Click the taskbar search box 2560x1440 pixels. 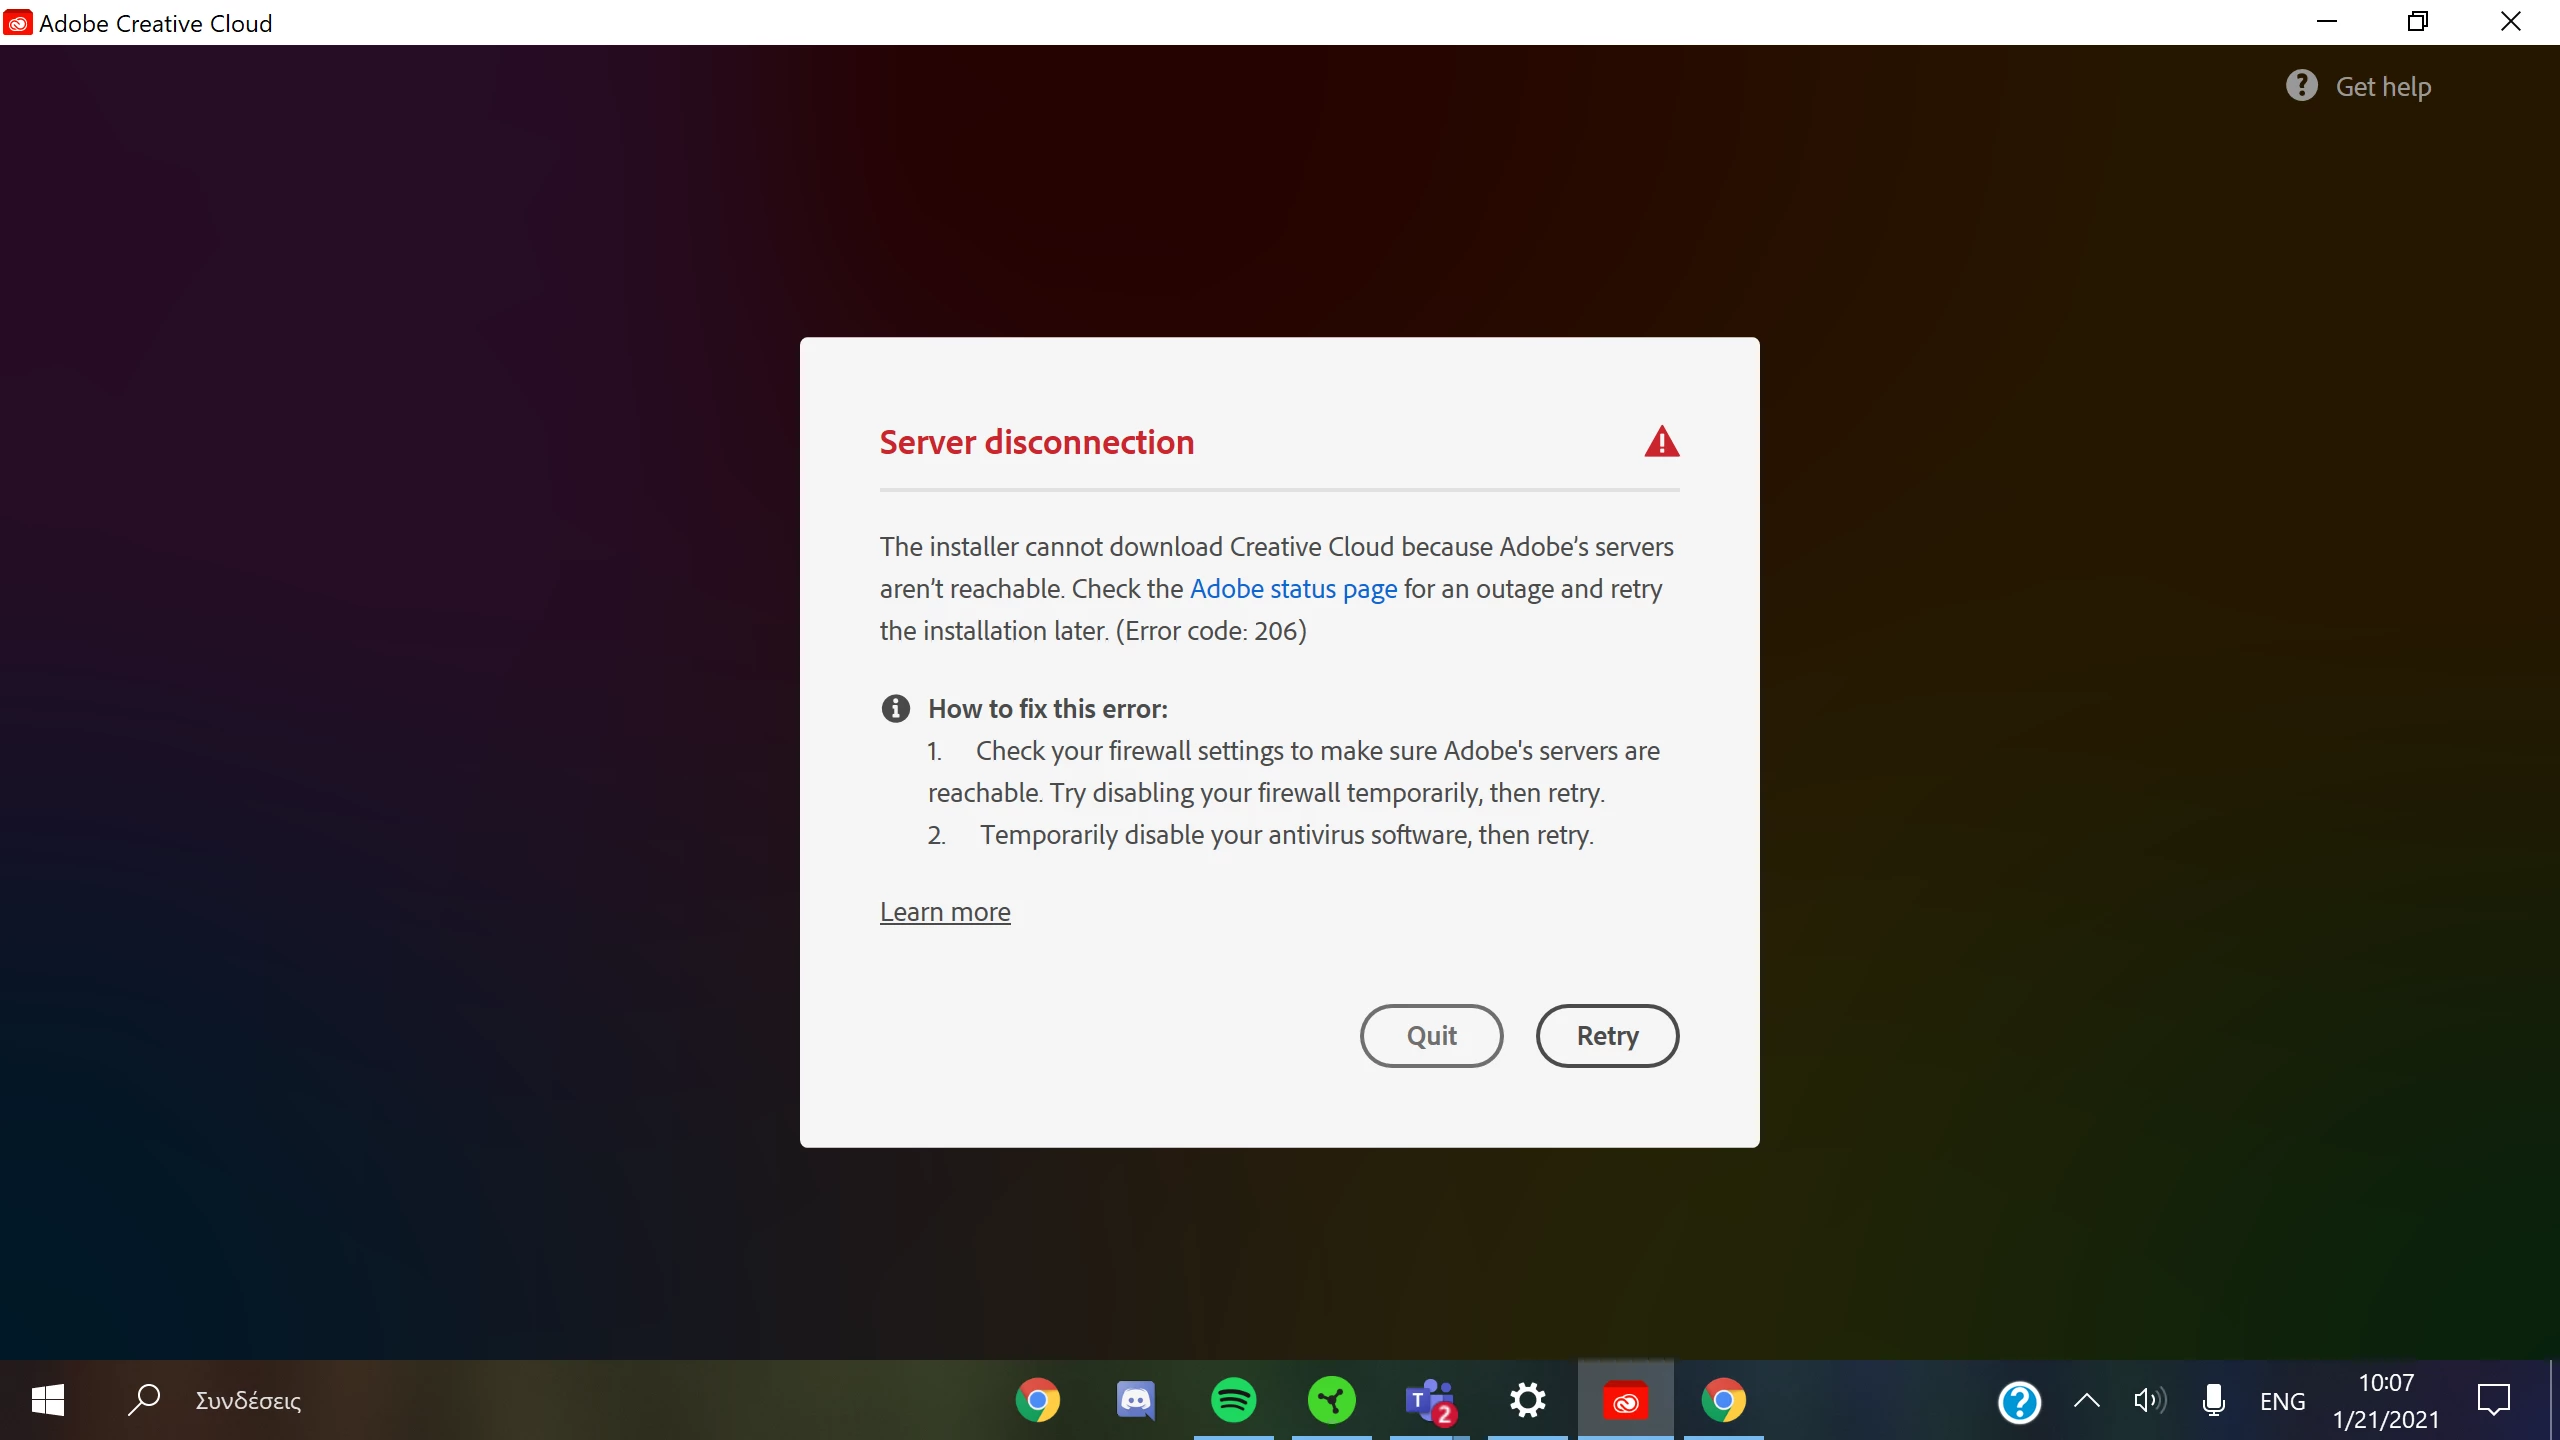coord(248,1400)
